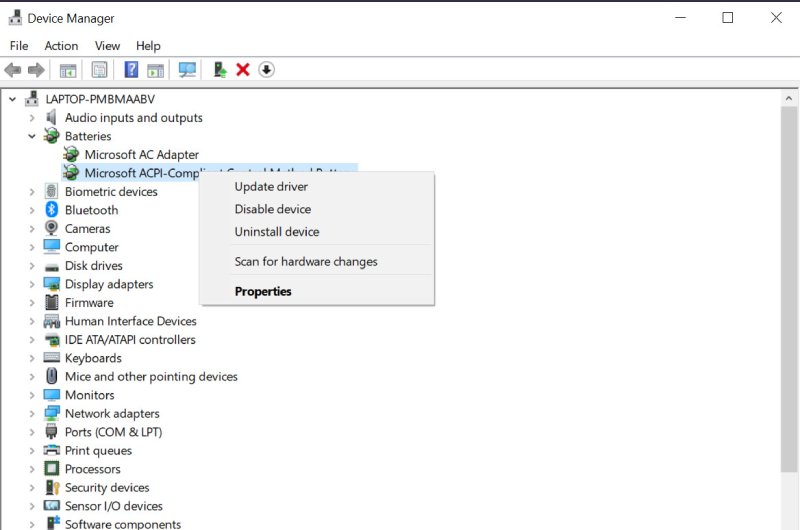
Task: Click the Batteries category icon
Action: (x=52, y=136)
